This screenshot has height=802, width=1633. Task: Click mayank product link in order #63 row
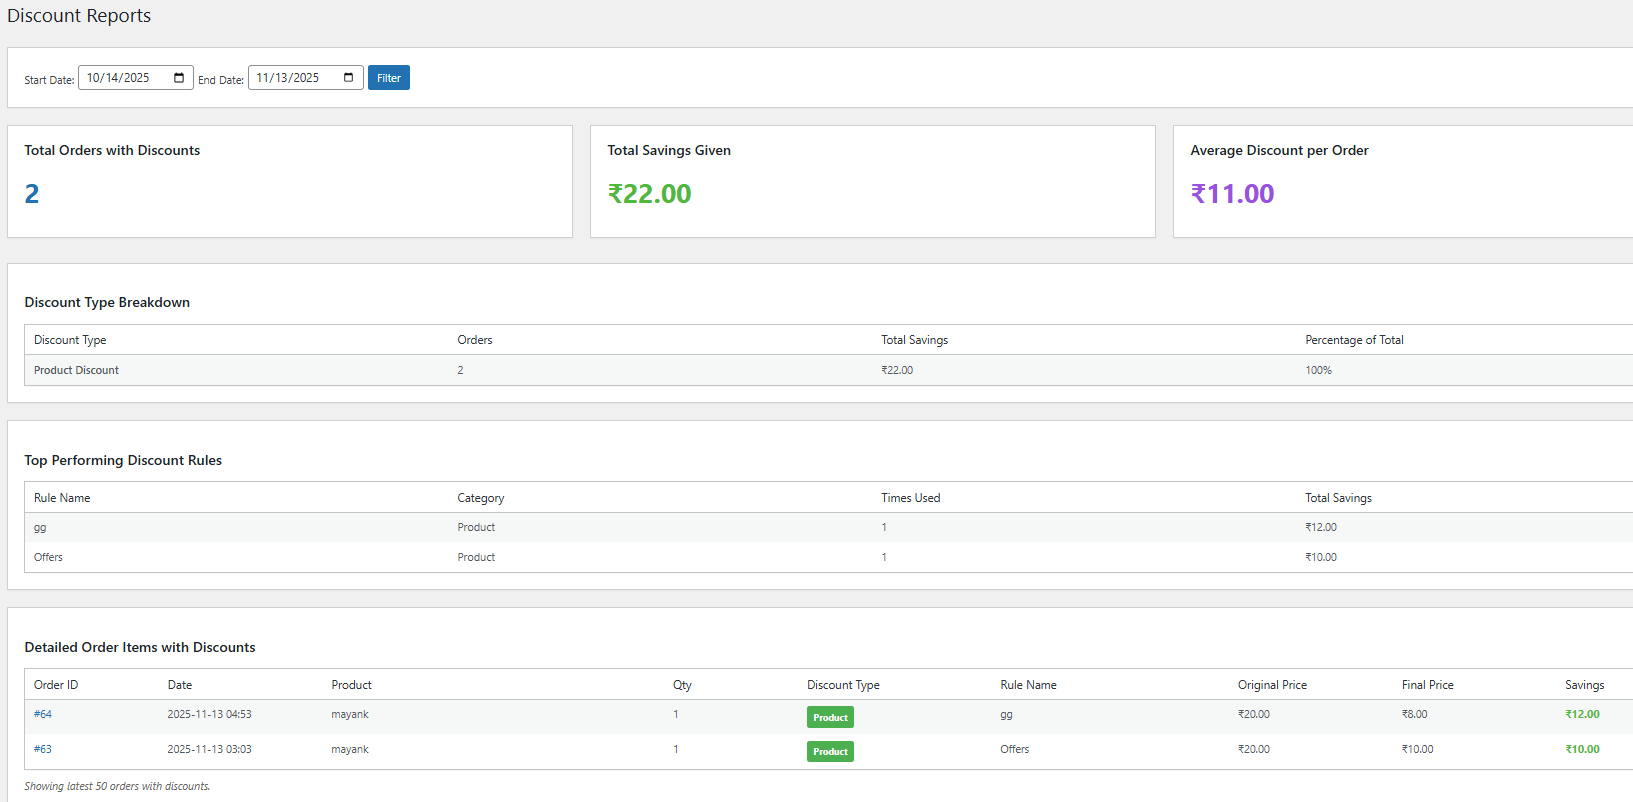[x=350, y=749]
